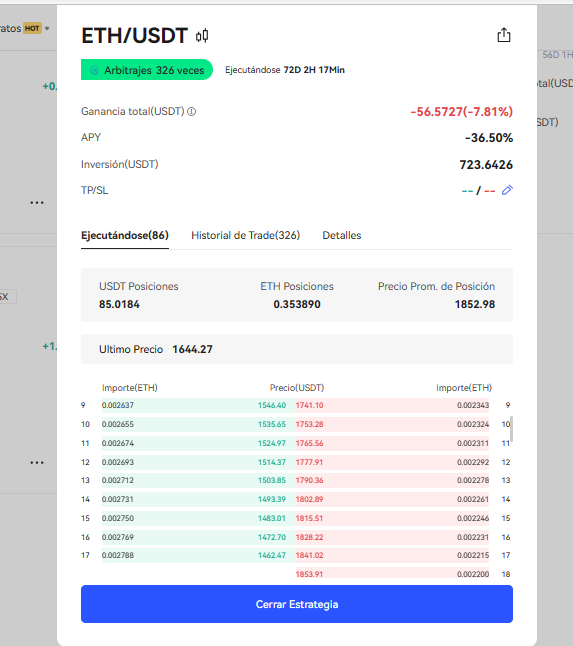Click the Ultimo Precio value 1644.27
The height and width of the screenshot is (646, 573).
(x=192, y=349)
